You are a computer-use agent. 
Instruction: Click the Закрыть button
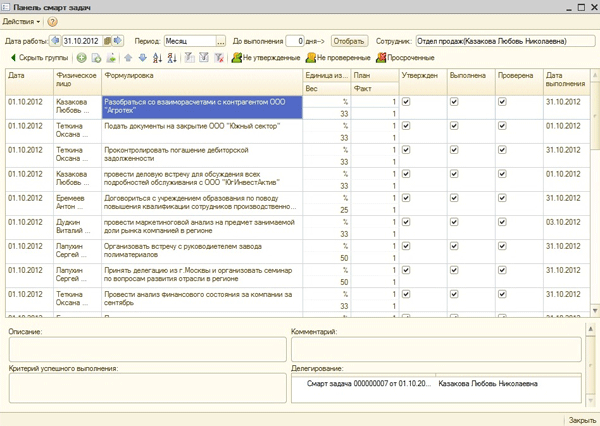[x=582, y=420]
